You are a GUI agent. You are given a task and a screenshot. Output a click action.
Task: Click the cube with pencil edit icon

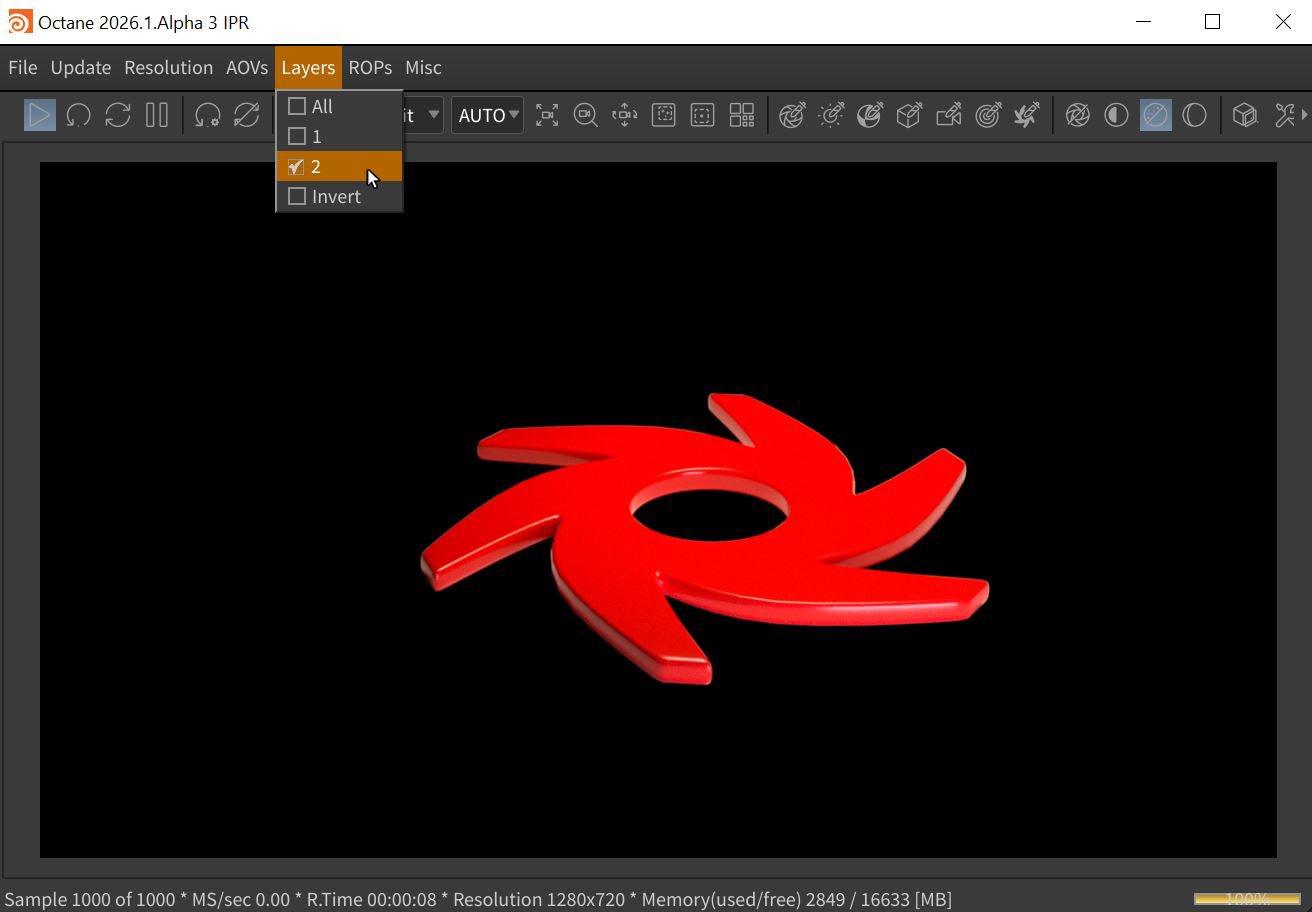pyautogui.click(x=909, y=115)
